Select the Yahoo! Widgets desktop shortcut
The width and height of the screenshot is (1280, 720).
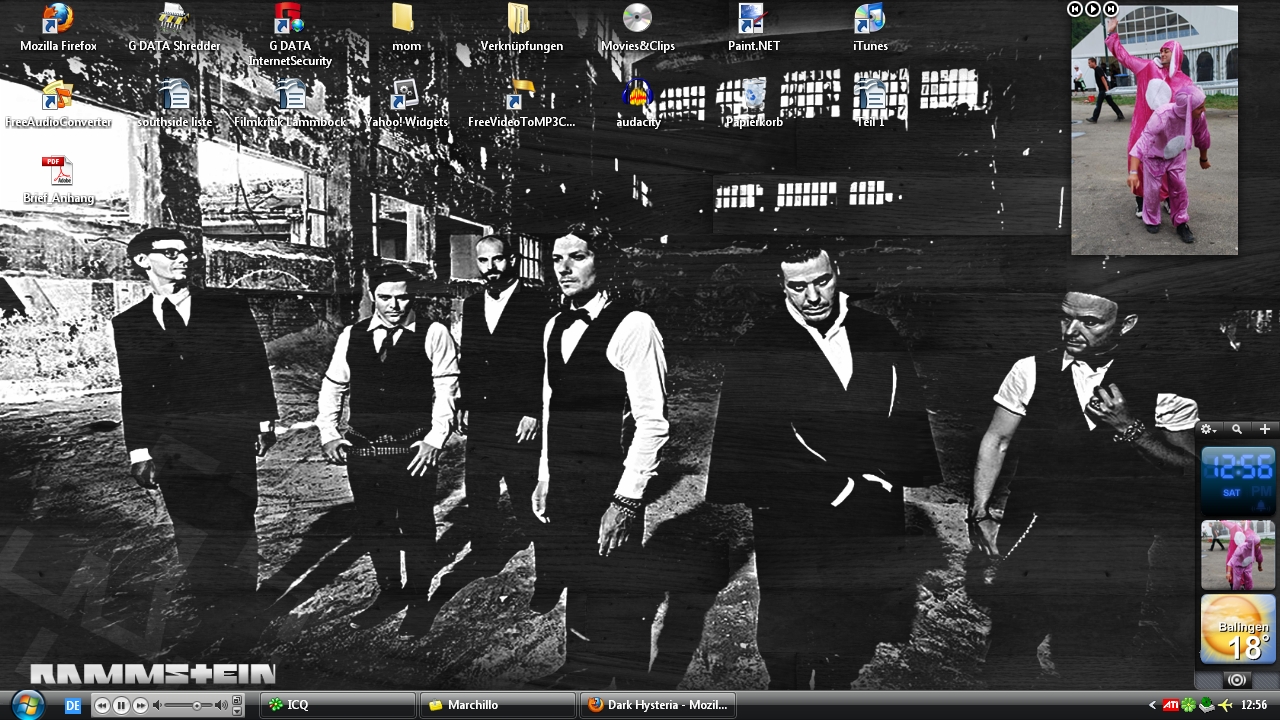(x=406, y=104)
